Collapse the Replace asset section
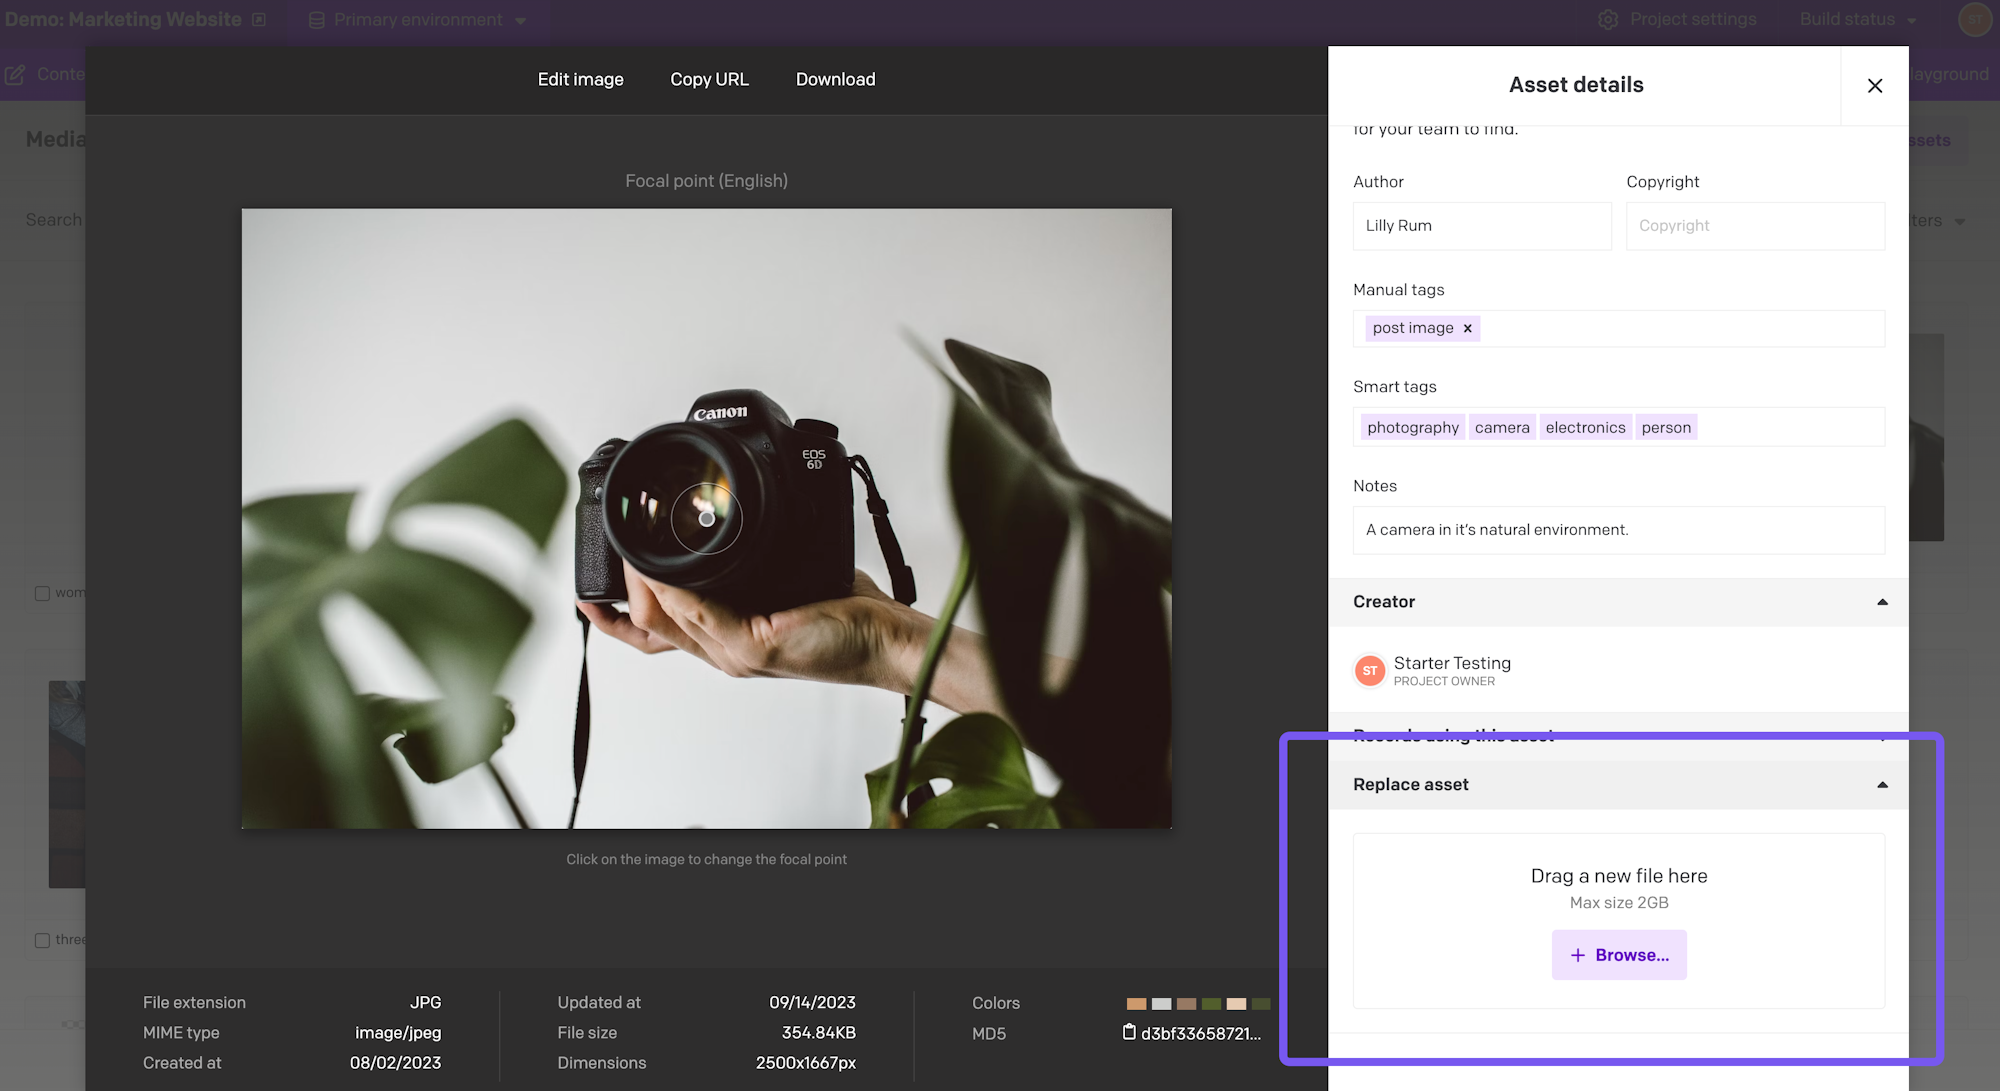The height and width of the screenshot is (1091, 2000). tap(1882, 785)
